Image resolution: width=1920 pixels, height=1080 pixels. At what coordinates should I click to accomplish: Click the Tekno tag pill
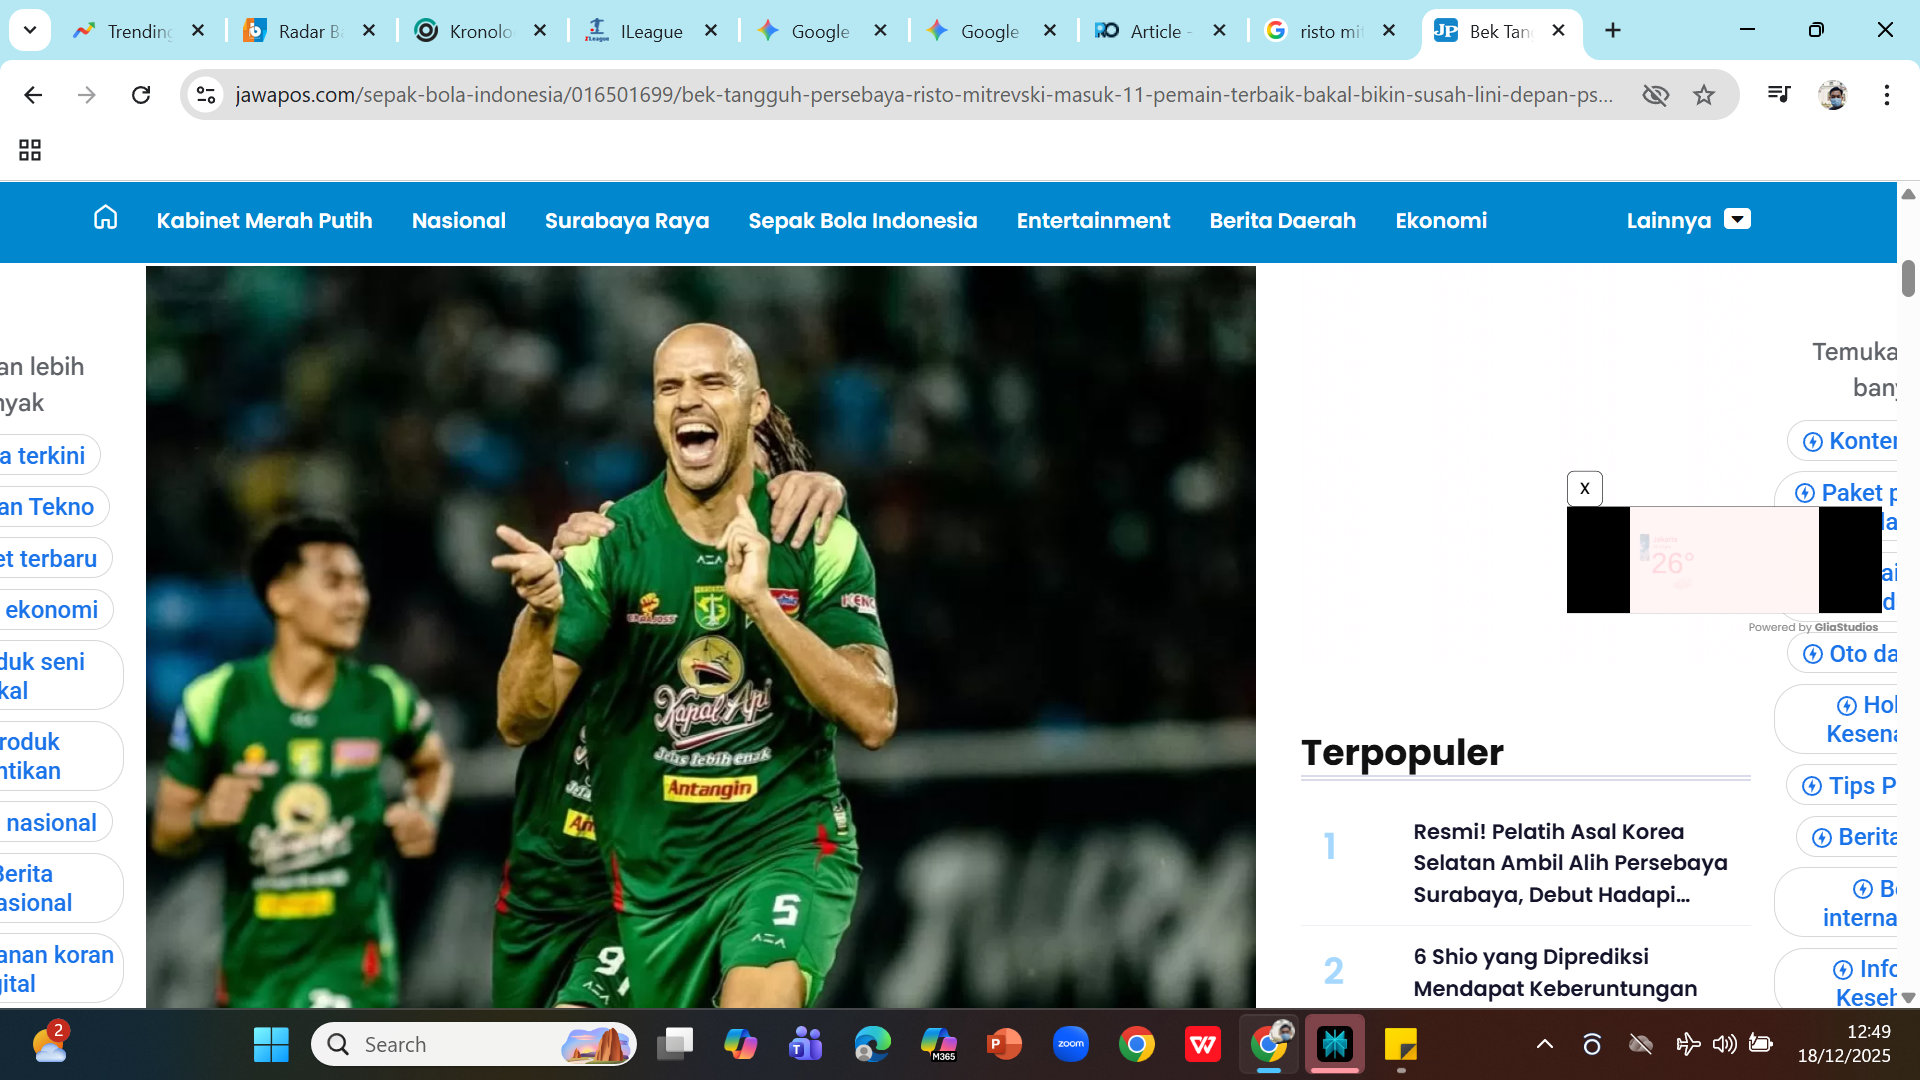coord(52,507)
